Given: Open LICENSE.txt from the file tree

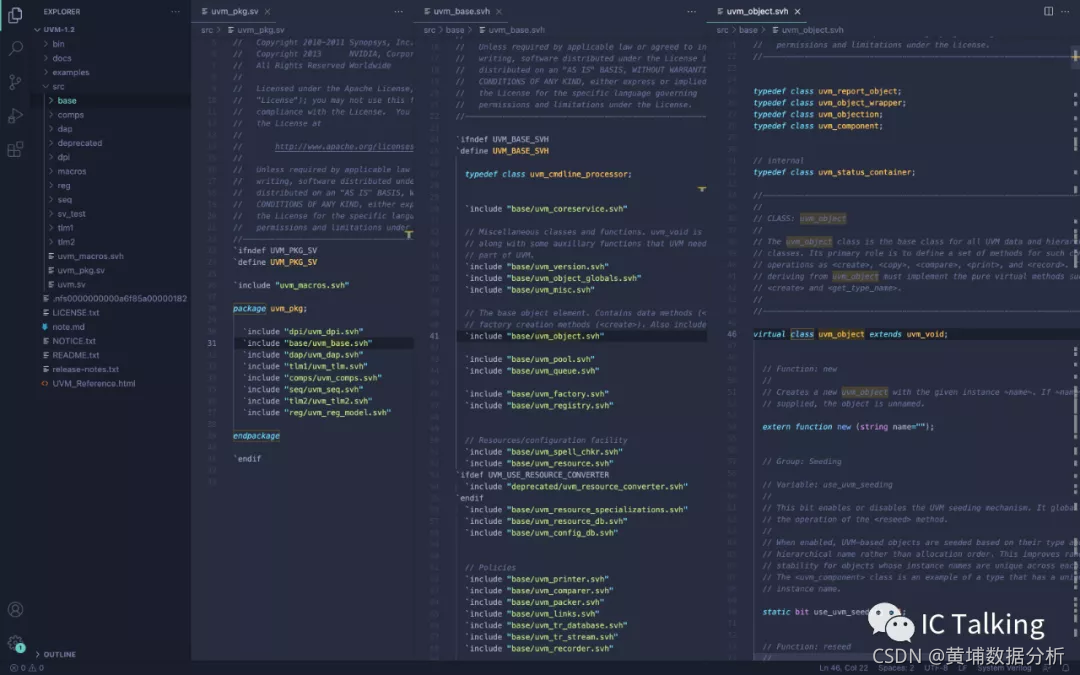Looking at the screenshot, I should click(76, 313).
